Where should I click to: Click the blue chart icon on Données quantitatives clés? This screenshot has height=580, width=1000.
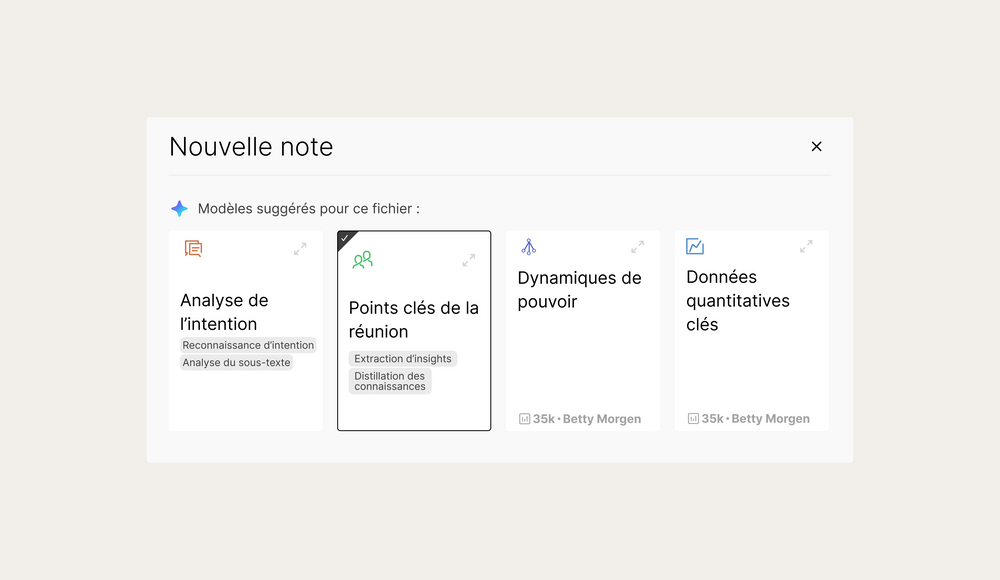coord(695,246)
